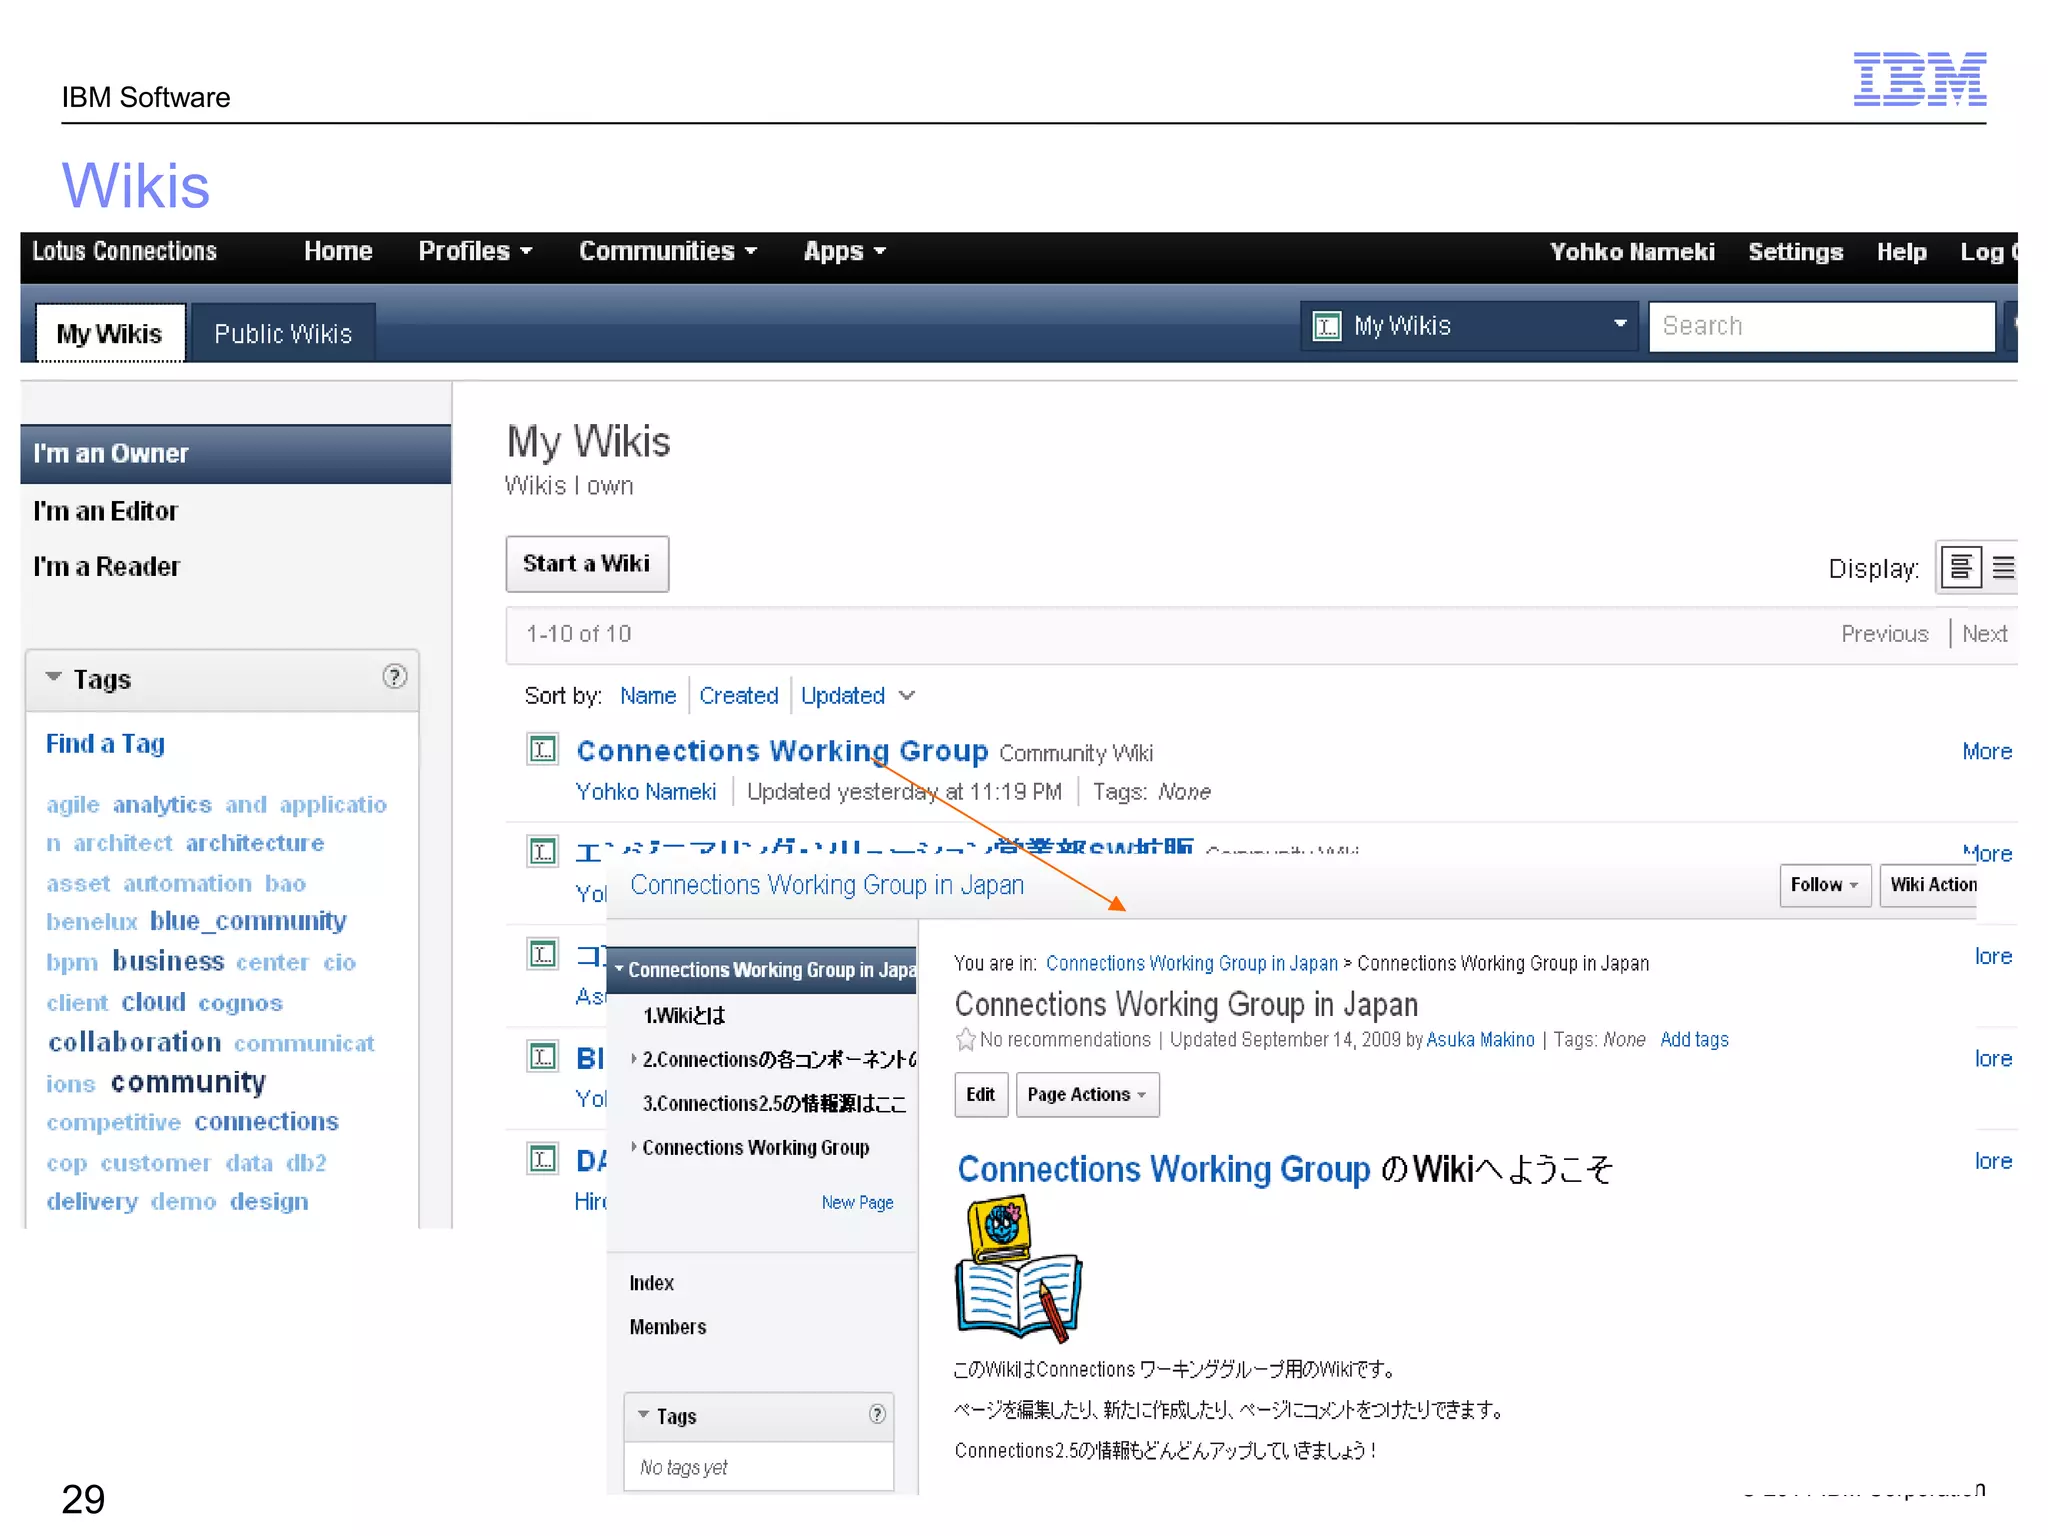Click the Next pagination link
Image resolution: width=2048 pixels, height=1536 pixels.
[x=1984, y=634]
